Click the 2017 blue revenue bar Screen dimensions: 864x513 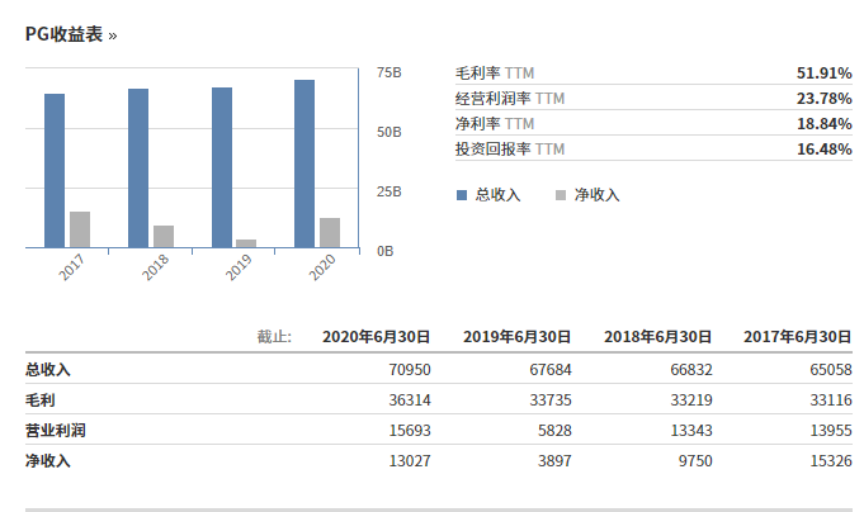(x=55, y=171)
